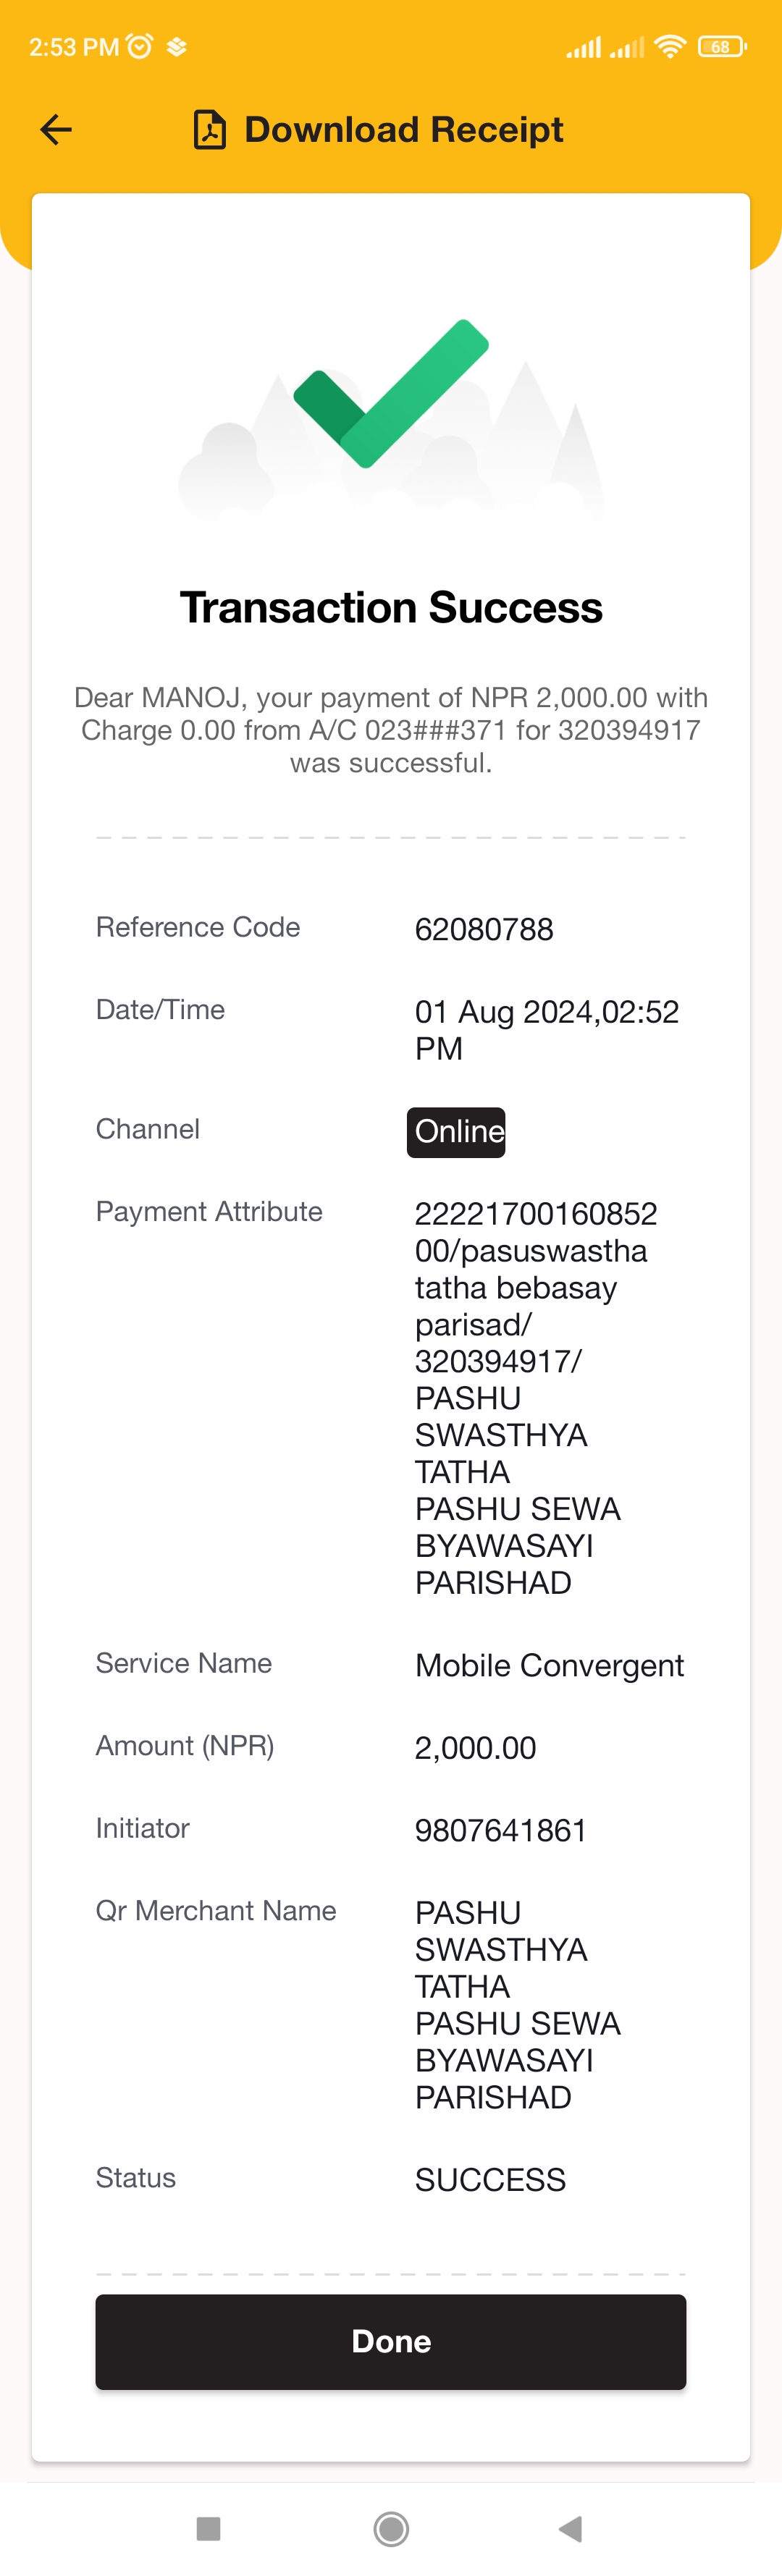Click the PDF download receipt icon
The image size is (782, 2576).
pyautogui.click(x=209, y=130)
